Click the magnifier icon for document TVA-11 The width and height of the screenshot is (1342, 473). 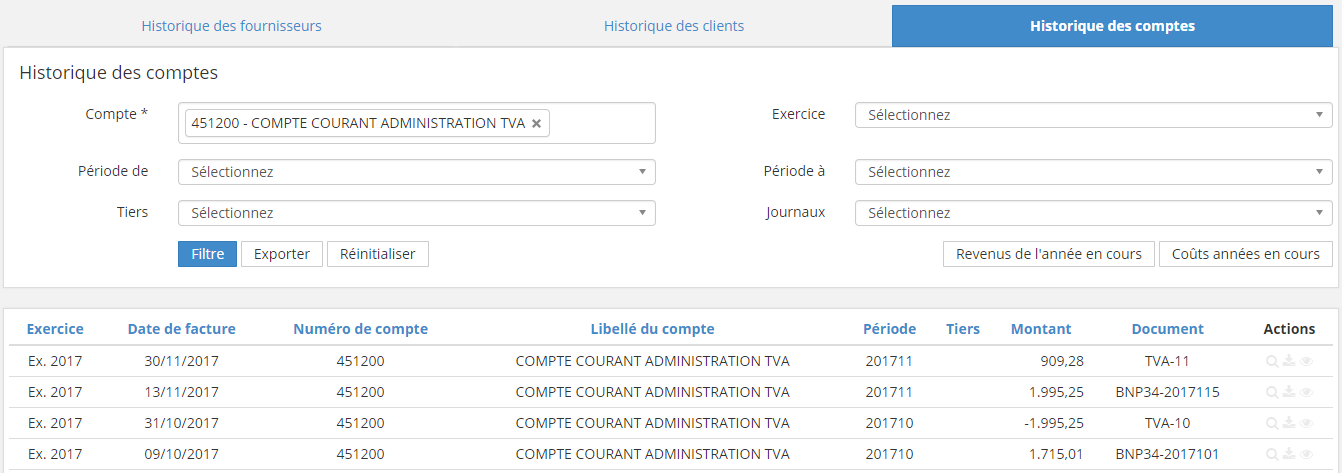(1272, 362)
